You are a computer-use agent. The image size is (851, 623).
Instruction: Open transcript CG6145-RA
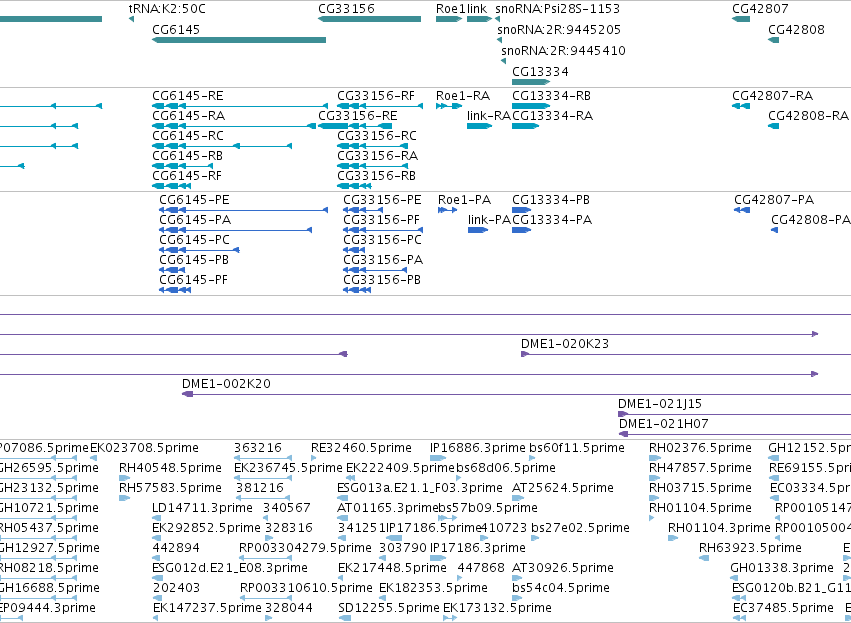234,126
